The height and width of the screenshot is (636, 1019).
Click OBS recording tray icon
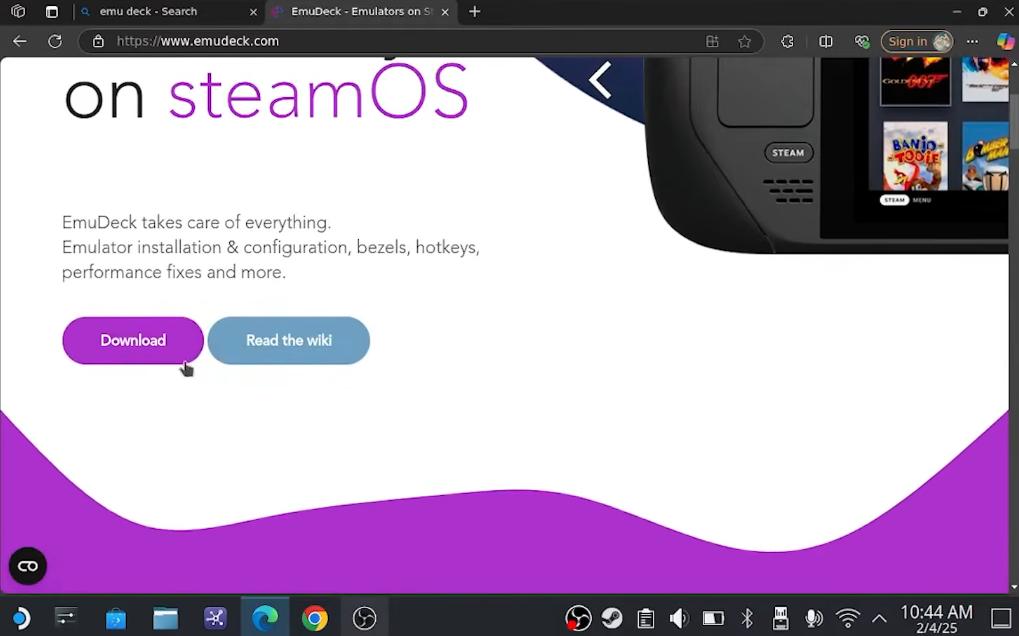click(578, 618)
